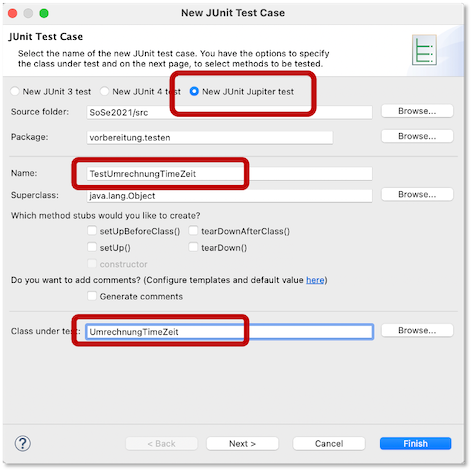
Task: Browse for the superclass
Action: [417, 194]
